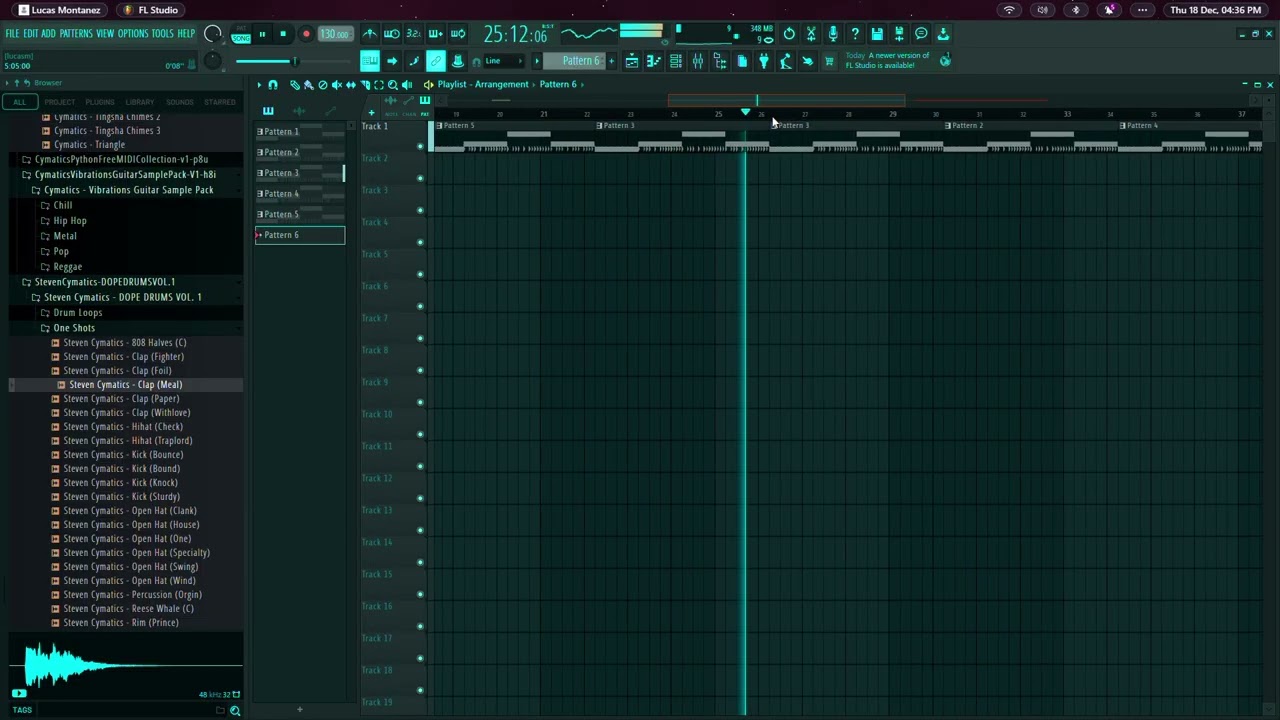Select the Paint brush tool in Playlist
The image size is (1280, 720).
click(x=309, y=85)
